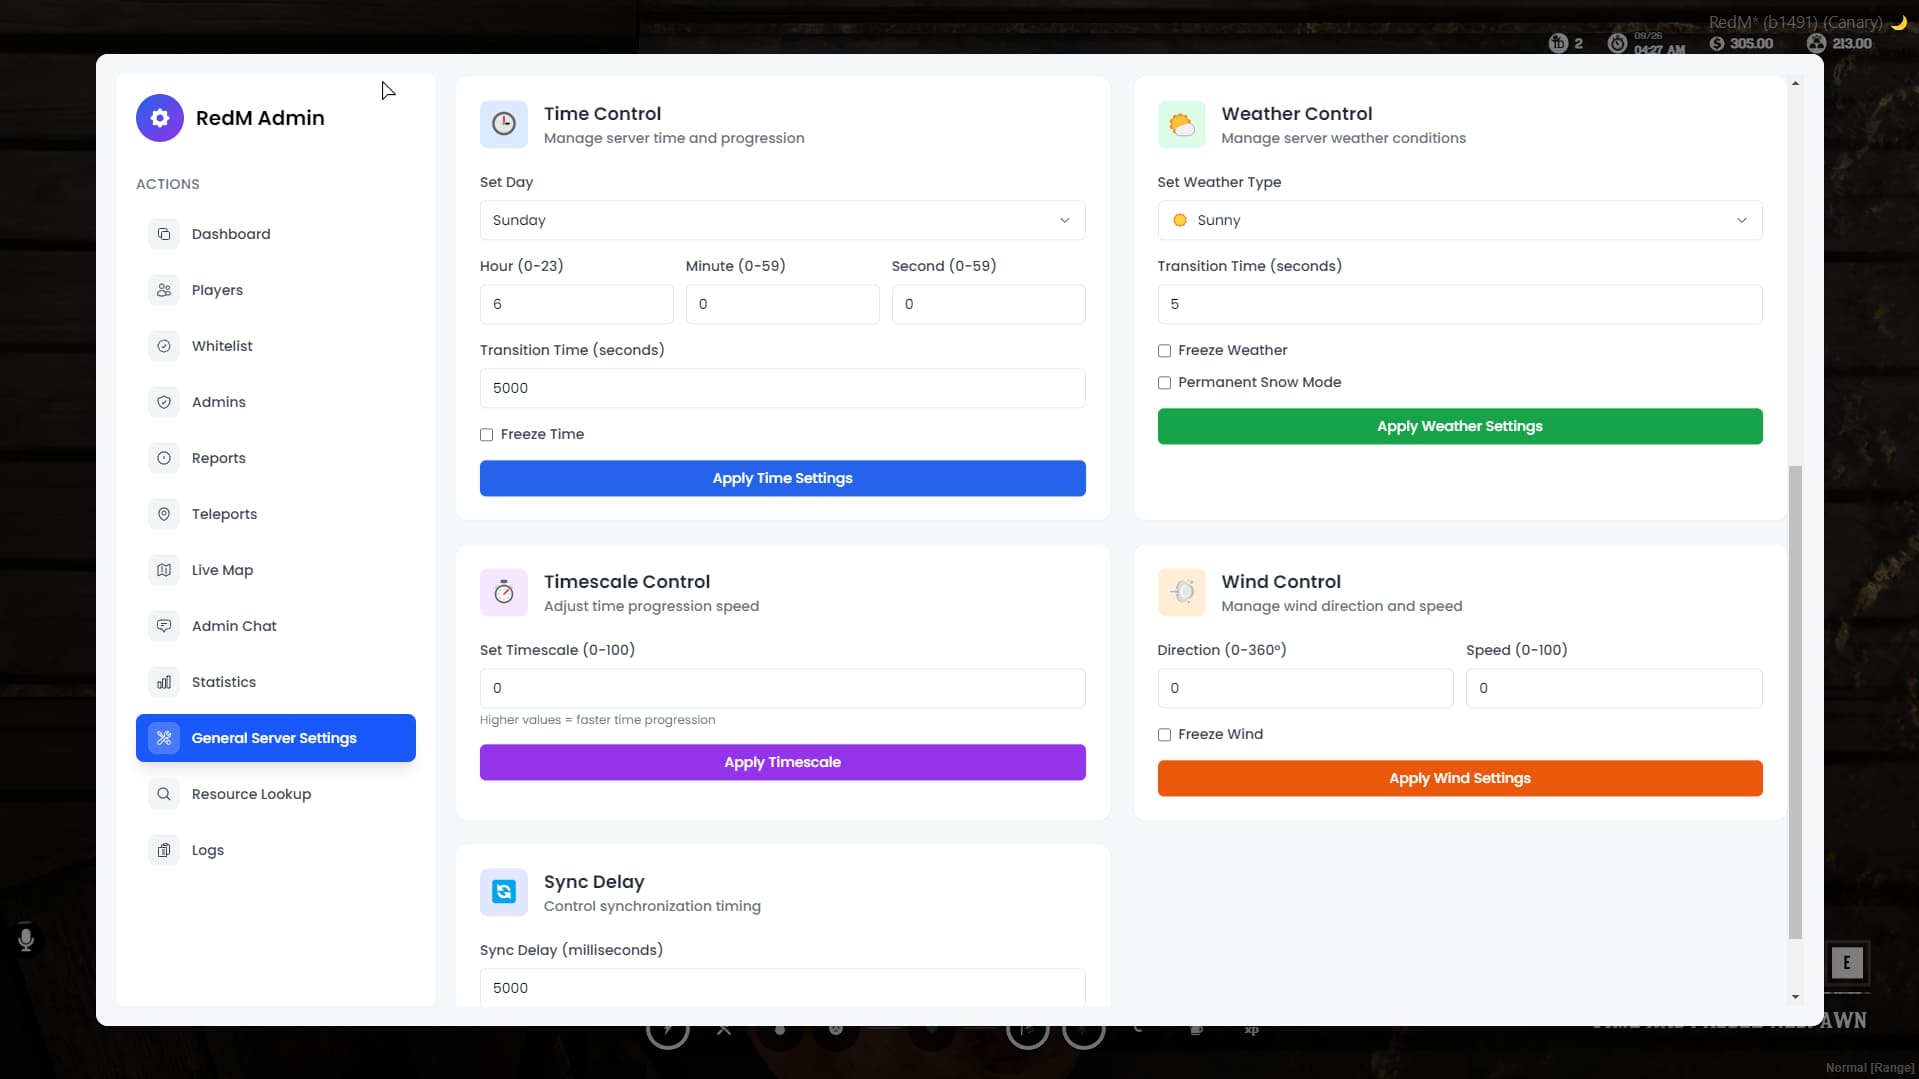This screenshot has width=1919, height=1079.
Task: Enable the Freeze Time checkbox
Action: [x=487, y=435]
